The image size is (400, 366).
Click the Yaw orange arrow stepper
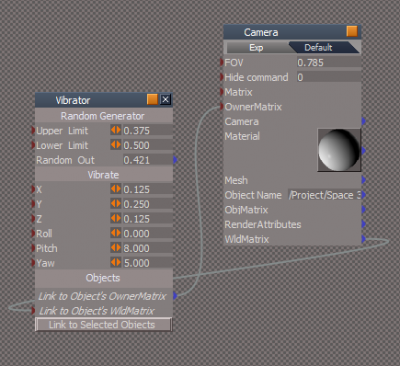(116, 262)
